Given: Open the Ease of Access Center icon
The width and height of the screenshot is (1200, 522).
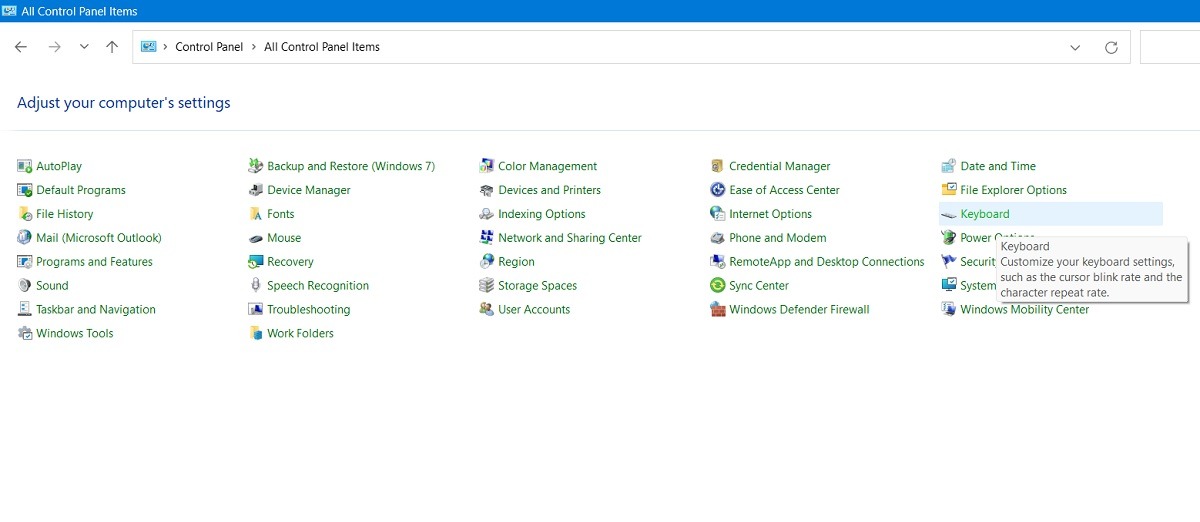Looking at the screenshot, I should [718, 190].
